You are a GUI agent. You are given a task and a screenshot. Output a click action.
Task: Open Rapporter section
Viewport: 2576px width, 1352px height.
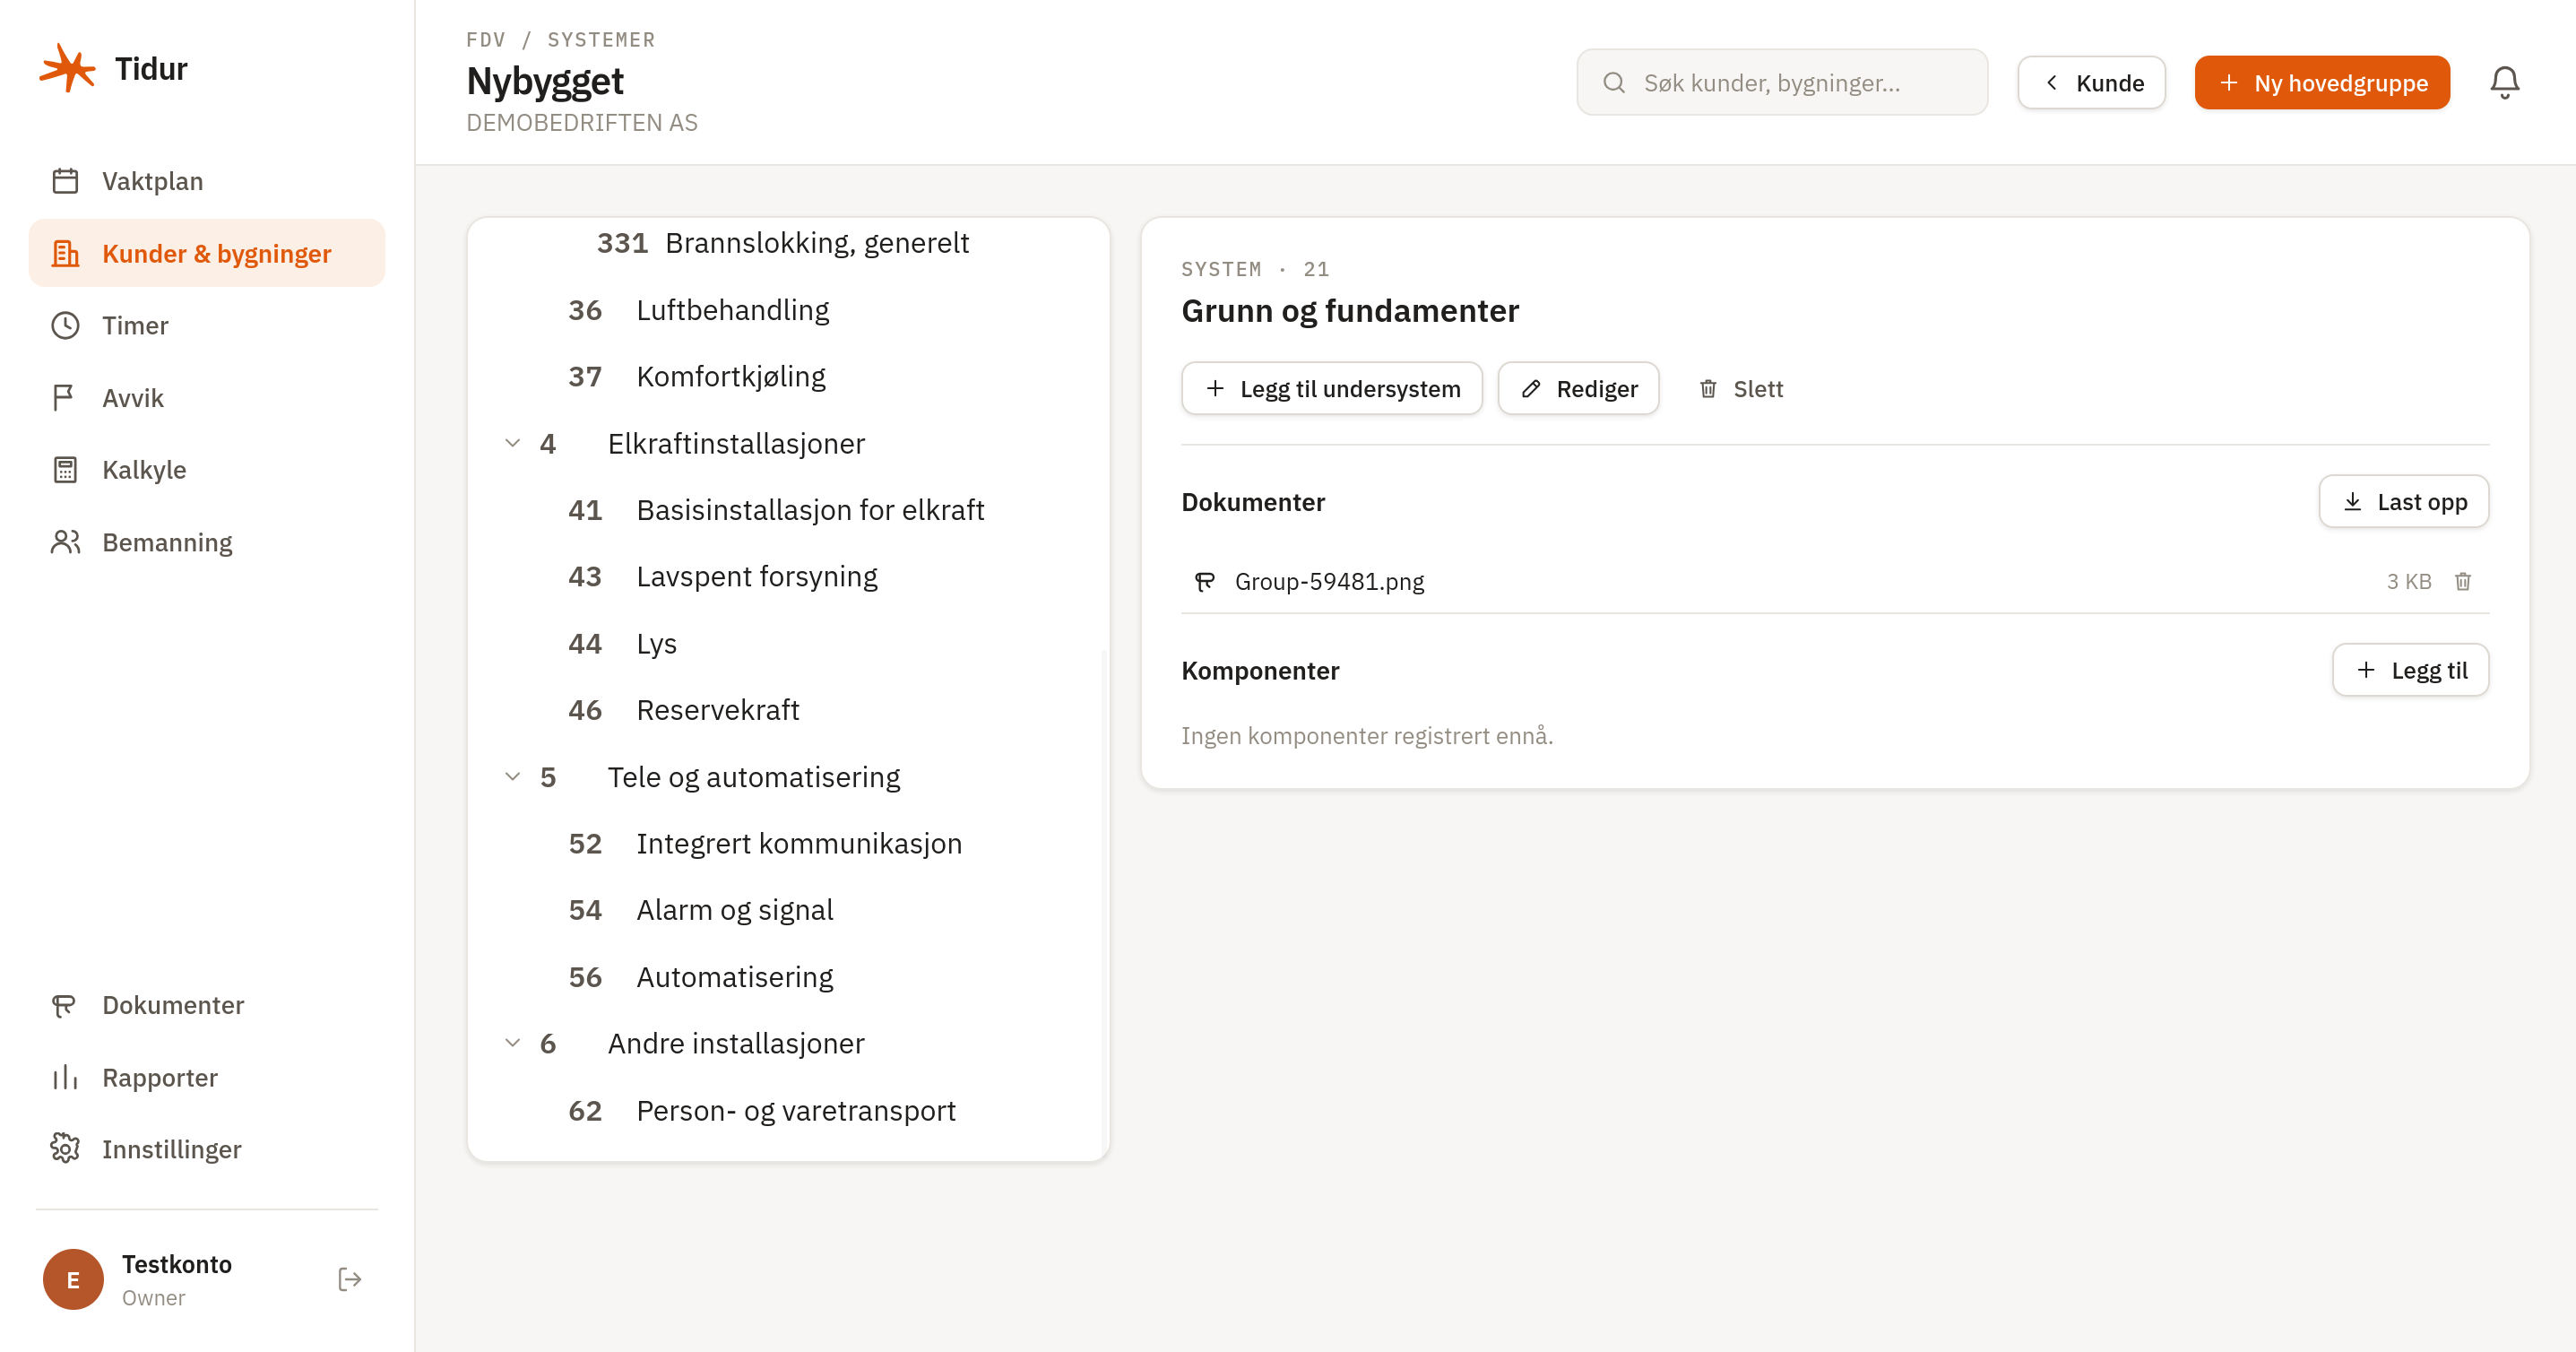[207, 1077]
